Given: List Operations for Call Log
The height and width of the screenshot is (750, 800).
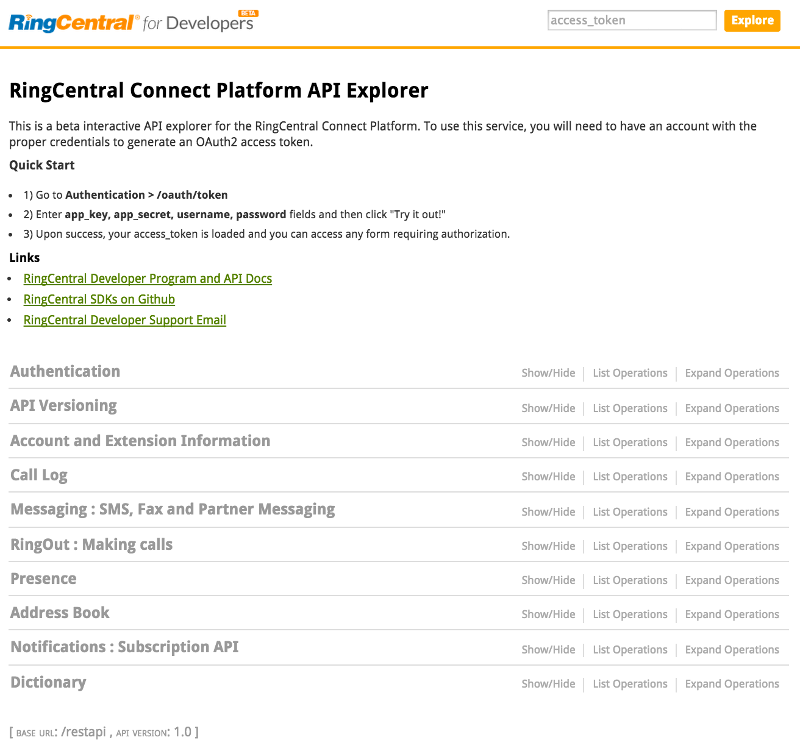Looking at the screenshot, I should [x=630, y=477].
